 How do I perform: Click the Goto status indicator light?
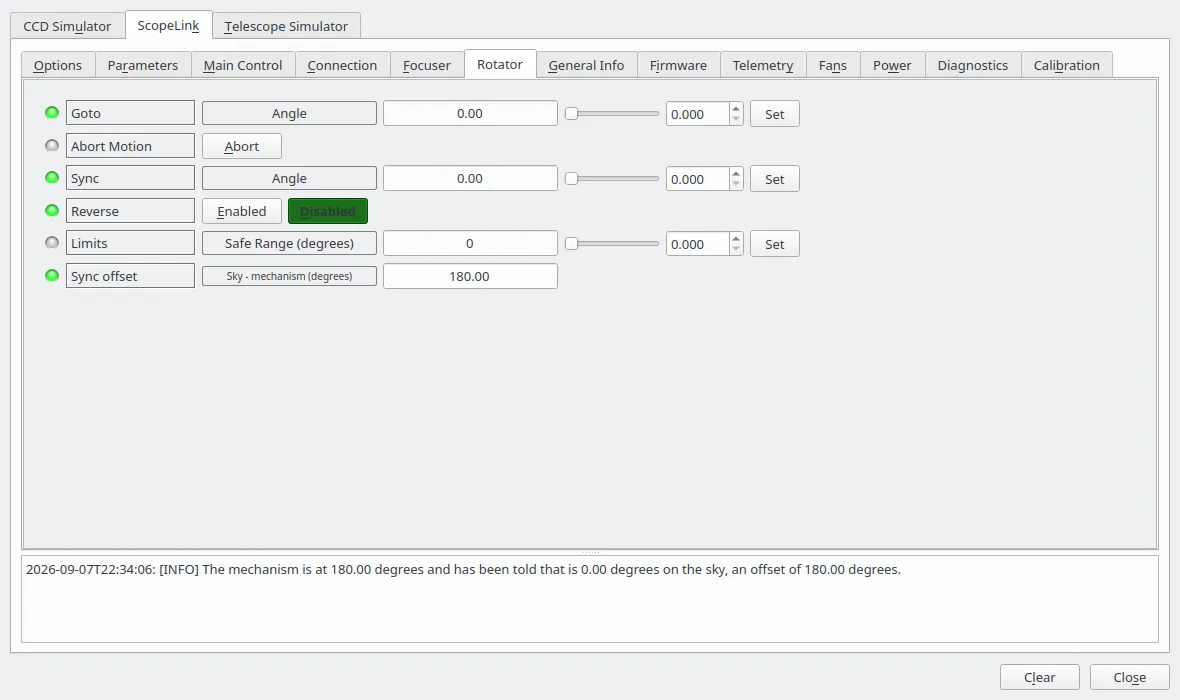52,113
